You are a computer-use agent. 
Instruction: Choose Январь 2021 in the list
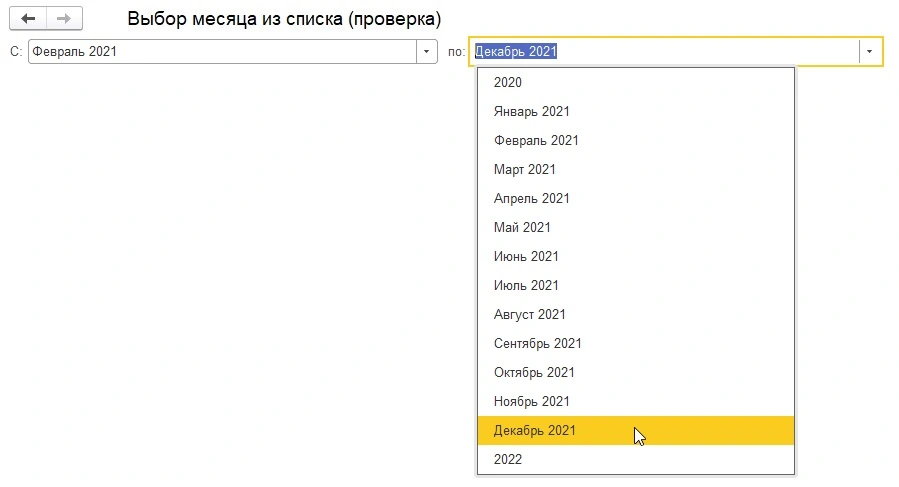coord(532,112)
